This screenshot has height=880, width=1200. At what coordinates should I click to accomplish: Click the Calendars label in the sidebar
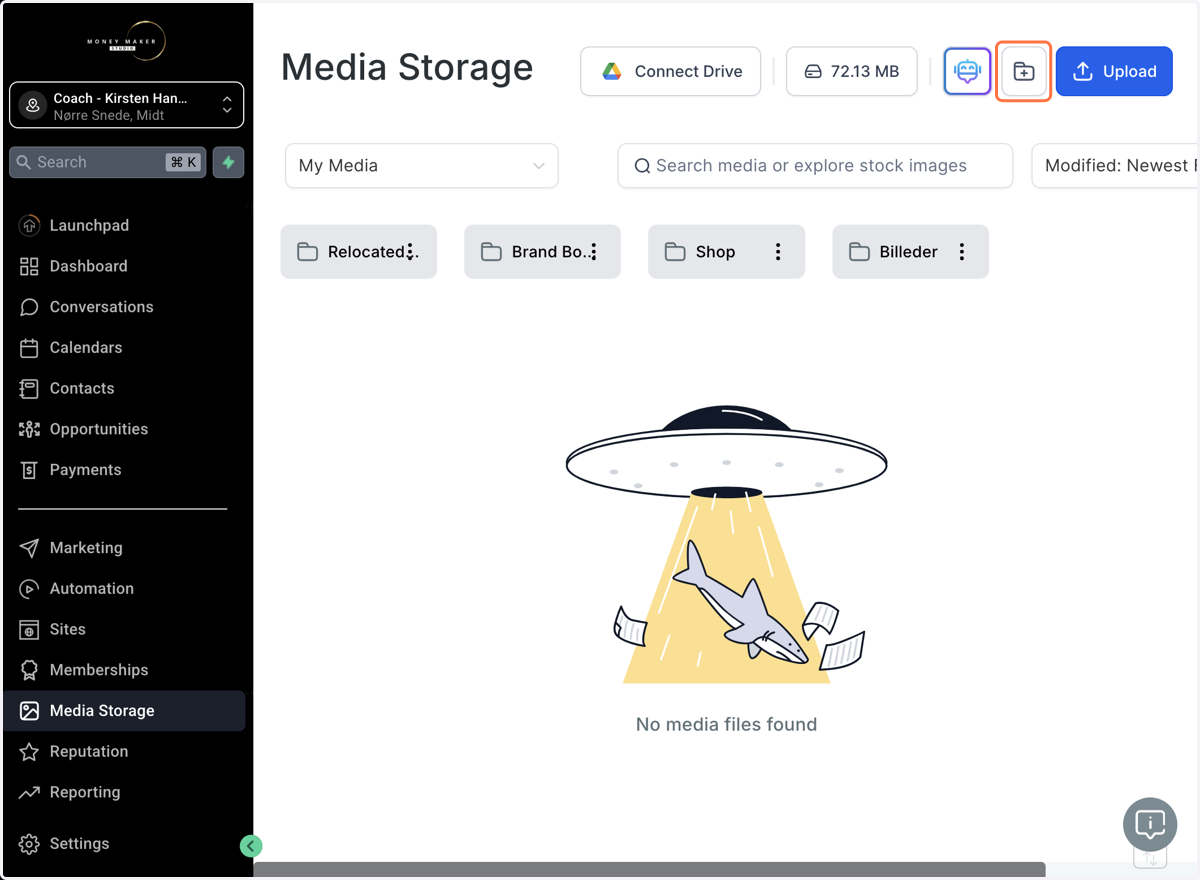pyautogui.click(x=86, y=348)
